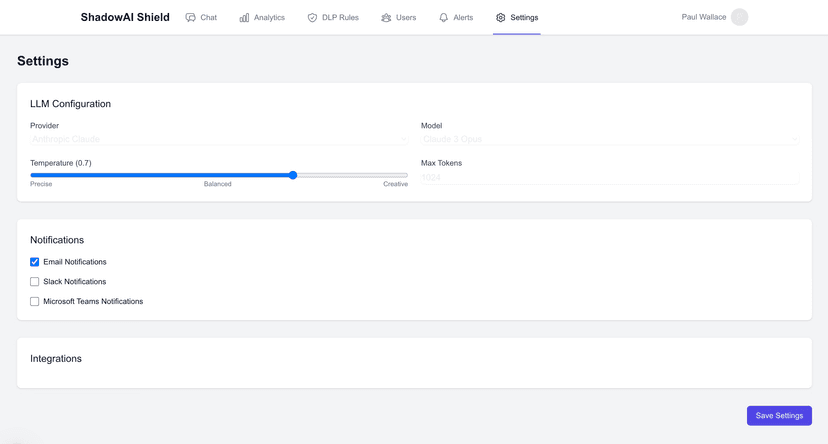828x444 pixels.
Task: Enable Microsoft Teams Notifications checkbox
Action: click(x=34, y=301)
